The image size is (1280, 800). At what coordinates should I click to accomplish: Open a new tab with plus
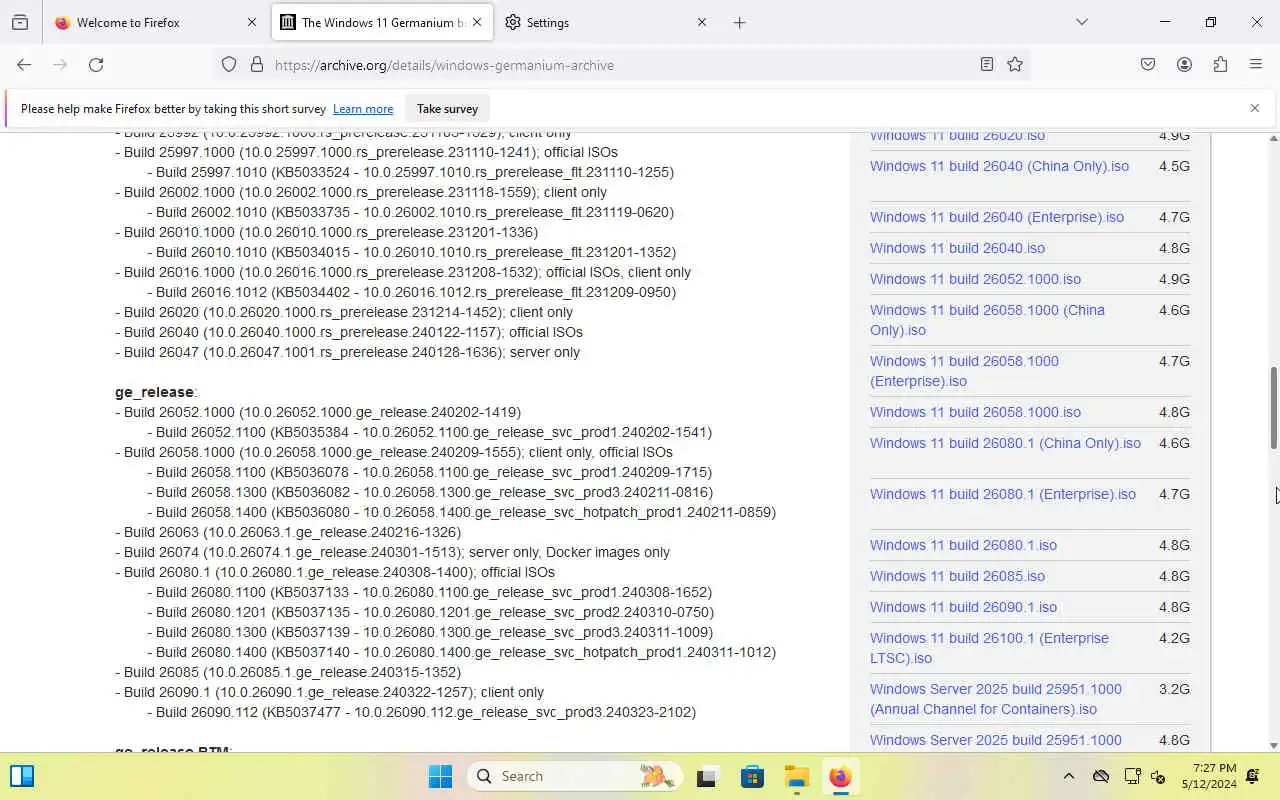click(739, 22)
